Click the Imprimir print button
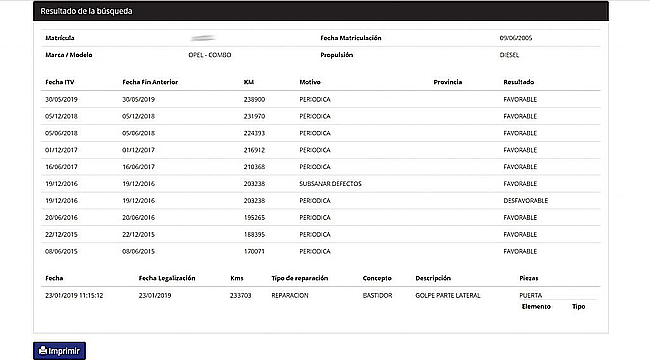The image size is (650, 362). [x=59, y=351]
